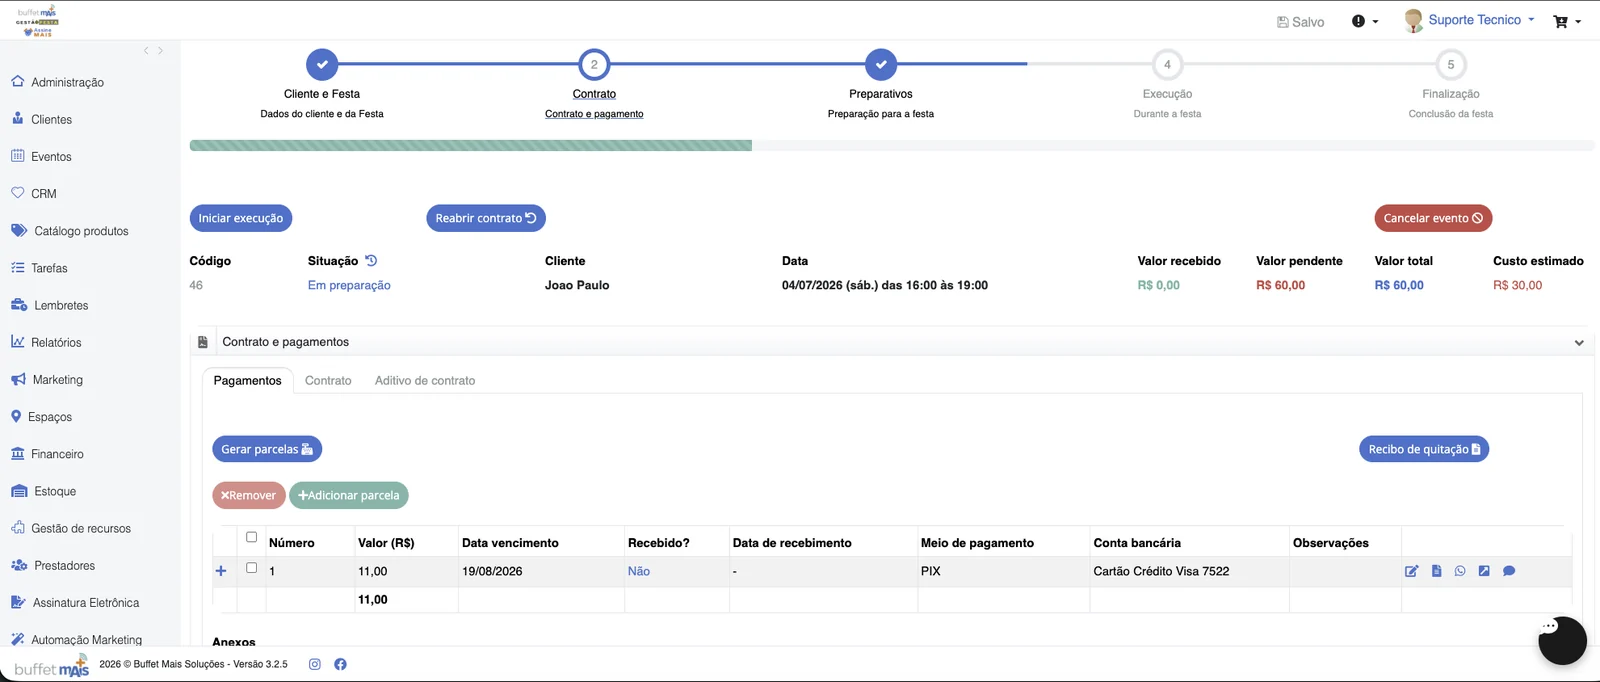This screenshot has height=682, width=1600.
Task: Open Estoque in the sidebar menu
Action: [x=55, y=491]
